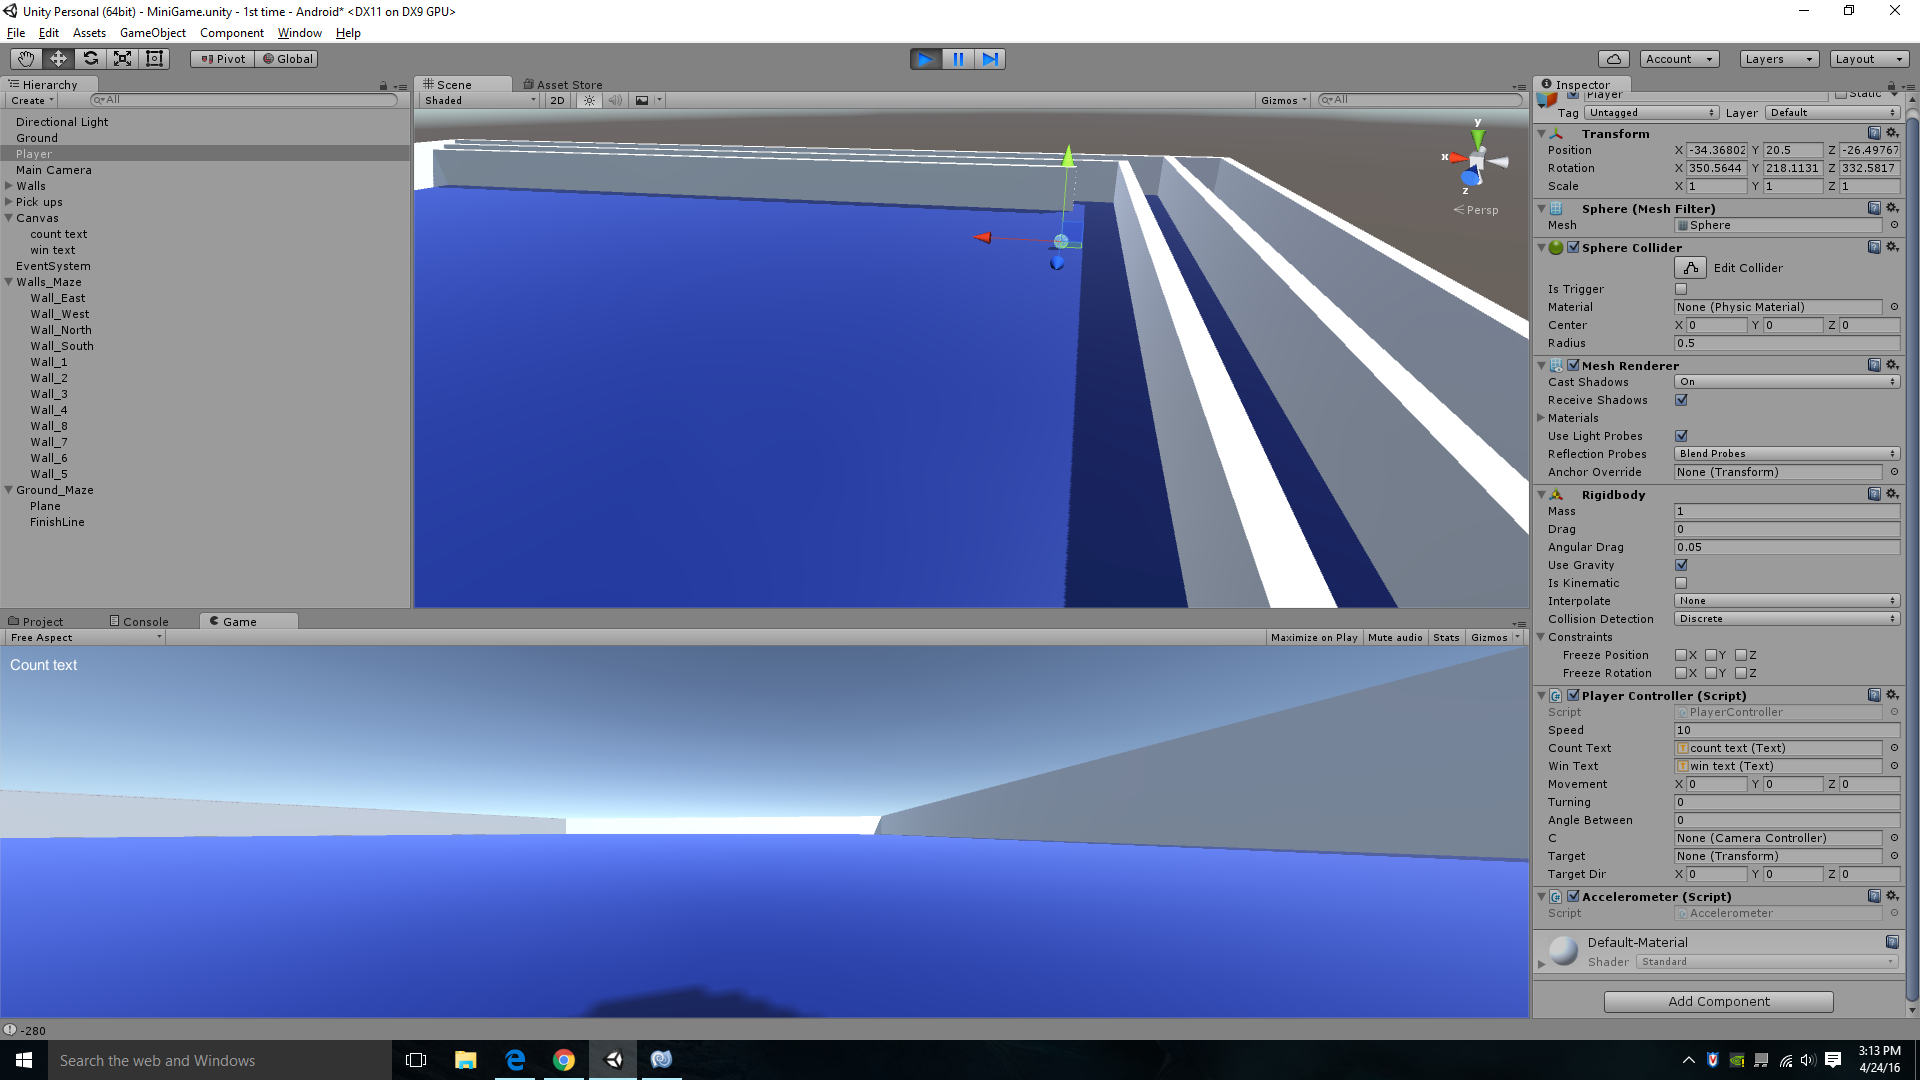Open Player Controller gear menu

[1892, 695]
